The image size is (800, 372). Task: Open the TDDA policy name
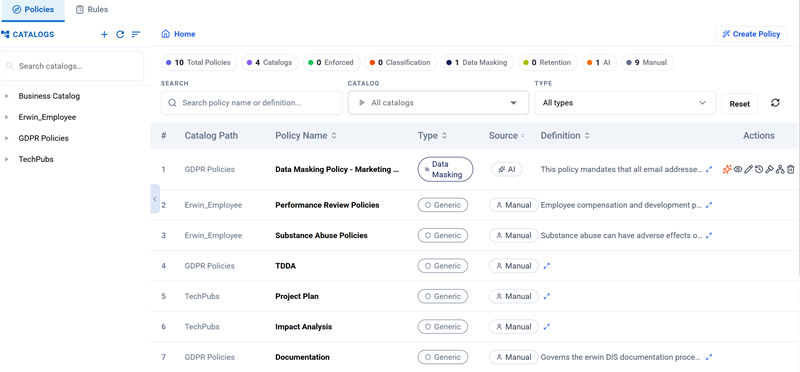point(285,266)
